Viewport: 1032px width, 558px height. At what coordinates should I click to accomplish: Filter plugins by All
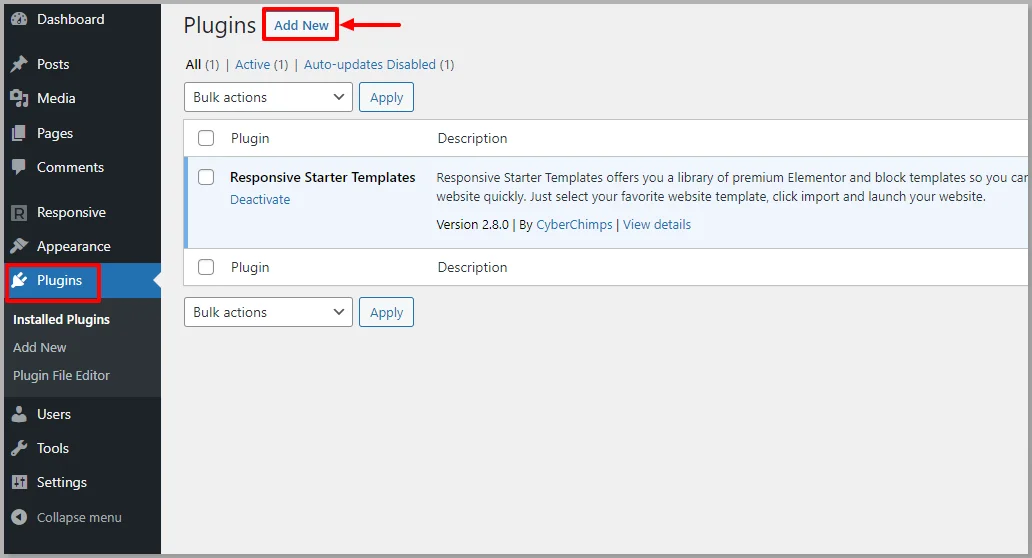click(194, 64)
